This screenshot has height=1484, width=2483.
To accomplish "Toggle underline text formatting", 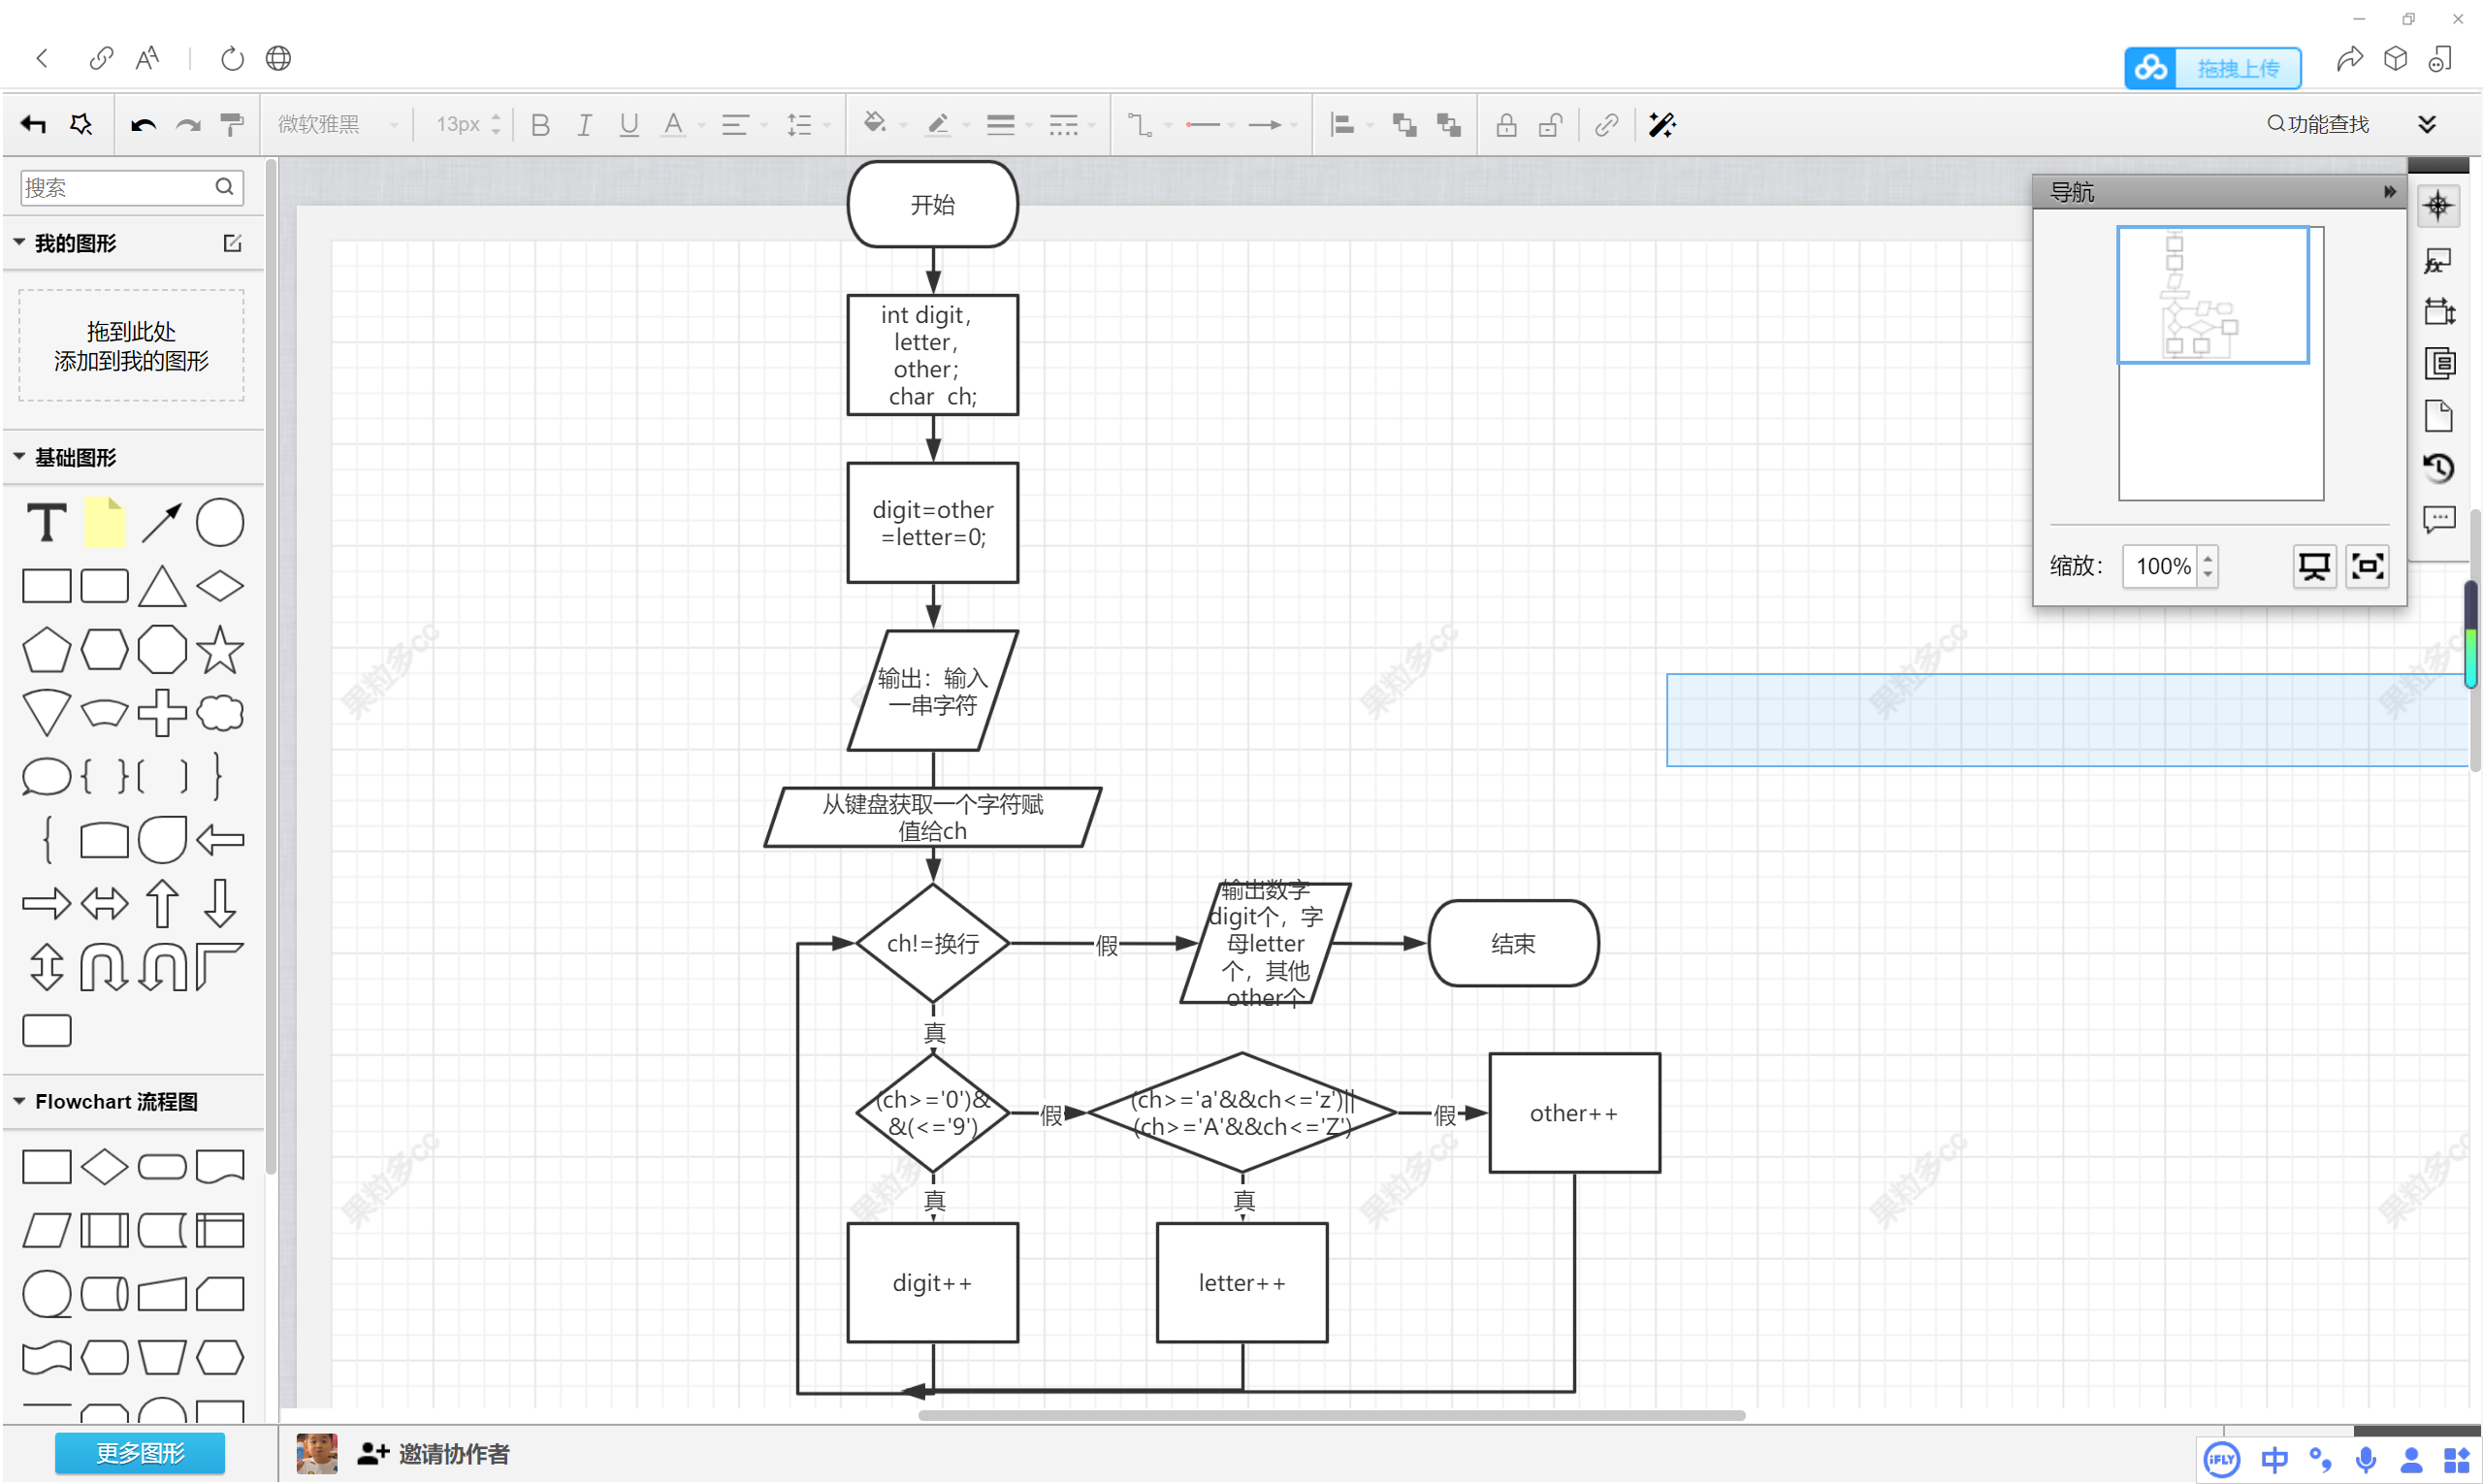I will pos(628,125).
